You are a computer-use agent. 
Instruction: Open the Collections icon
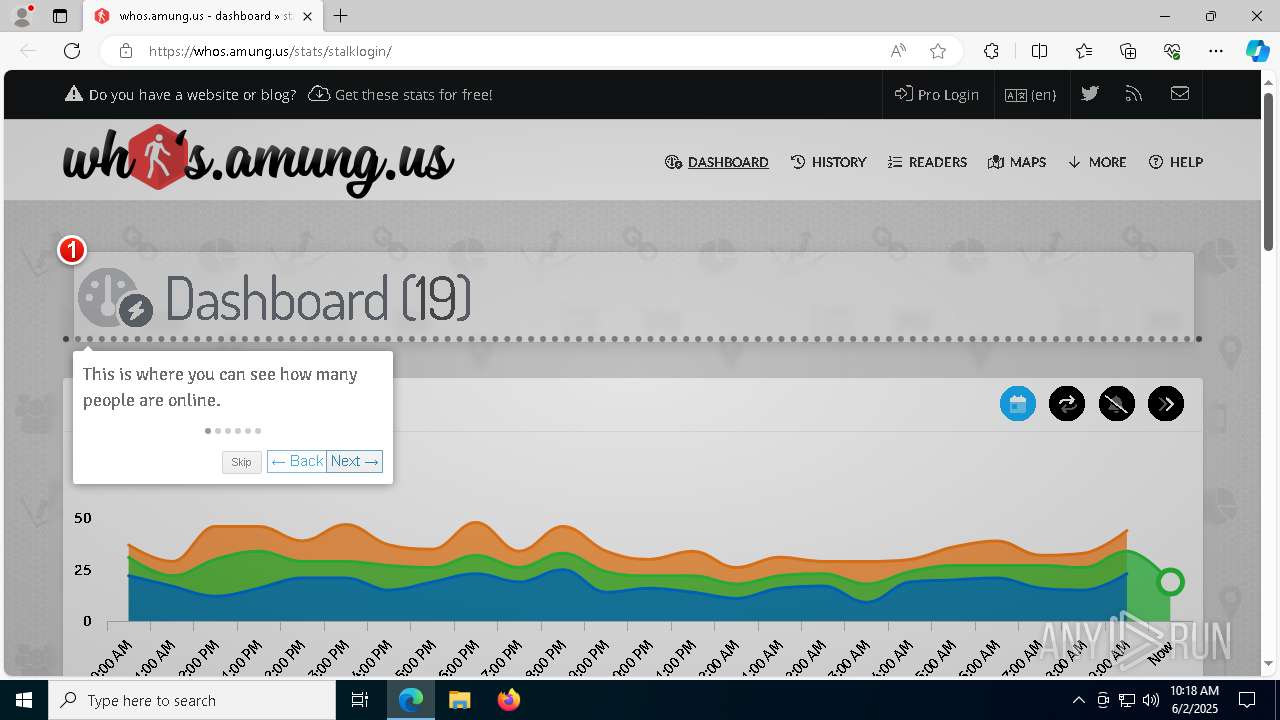coord(1128,51)
